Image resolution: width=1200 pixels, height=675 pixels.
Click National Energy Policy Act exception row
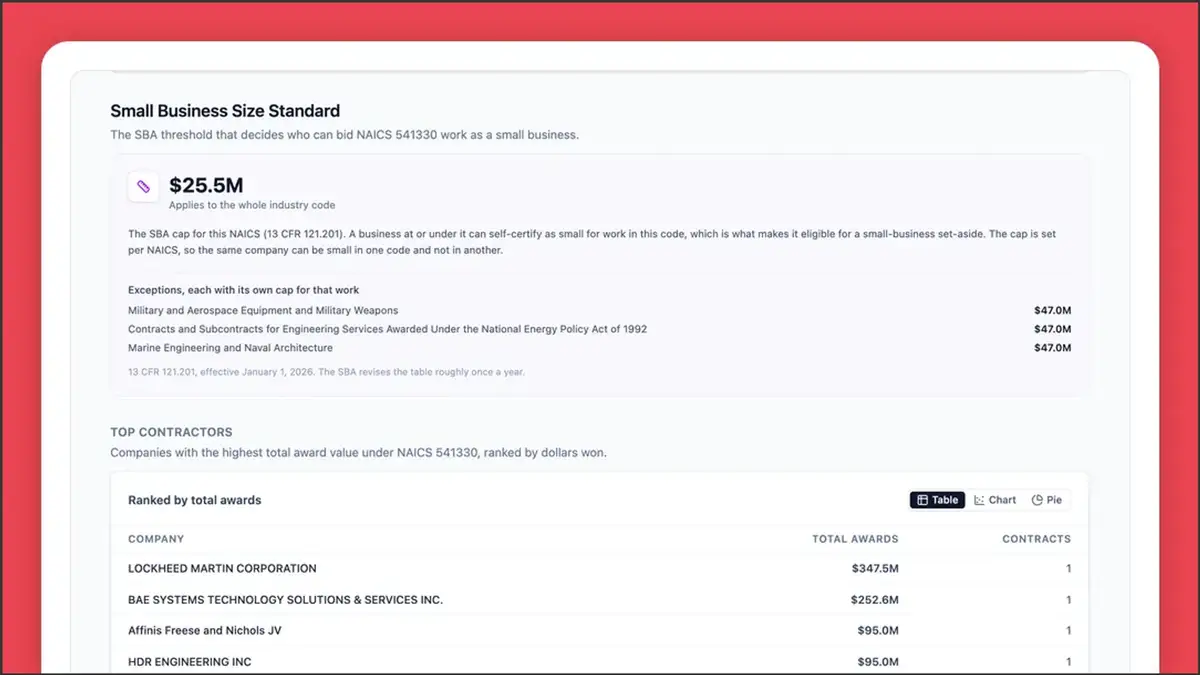point(599,329)
